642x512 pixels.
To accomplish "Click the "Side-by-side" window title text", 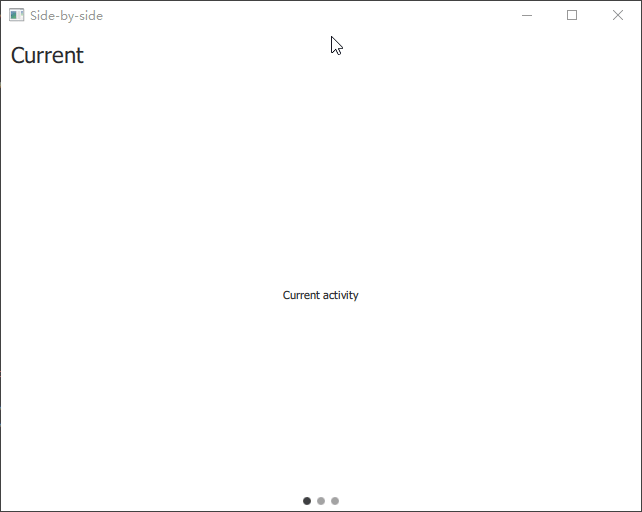I will [66, 16].
